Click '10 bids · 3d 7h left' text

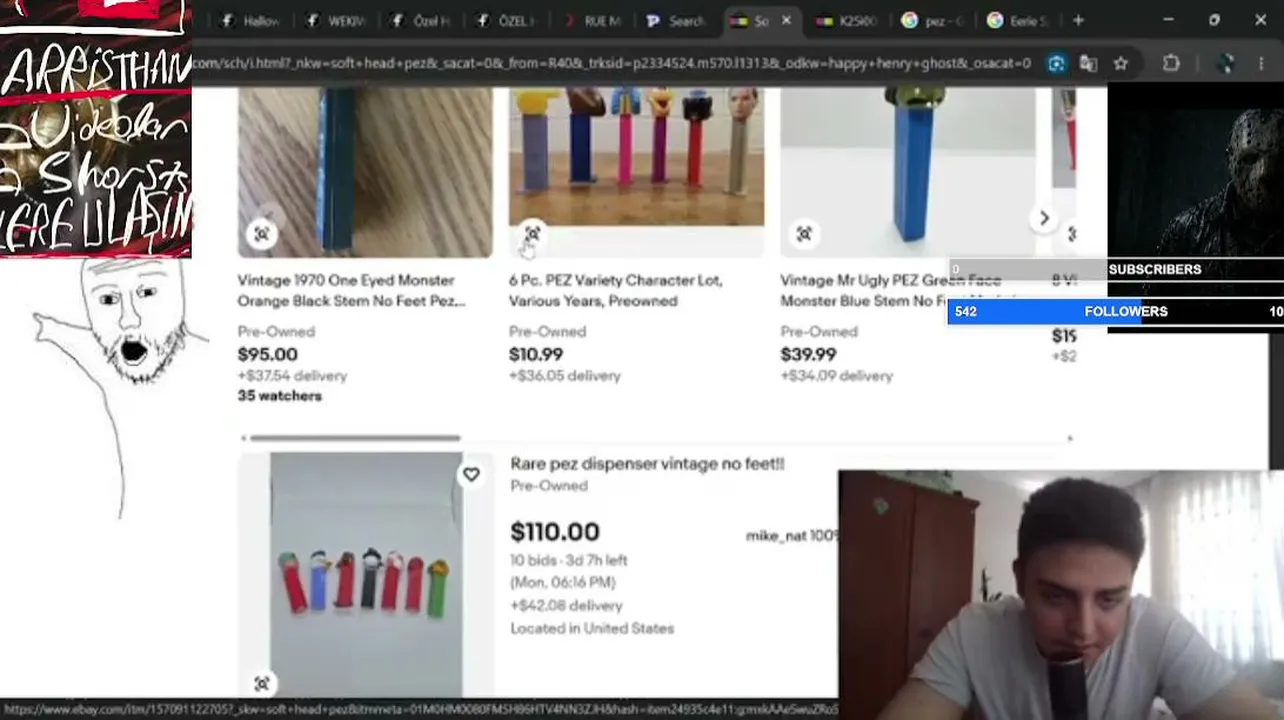pos(569,560)
